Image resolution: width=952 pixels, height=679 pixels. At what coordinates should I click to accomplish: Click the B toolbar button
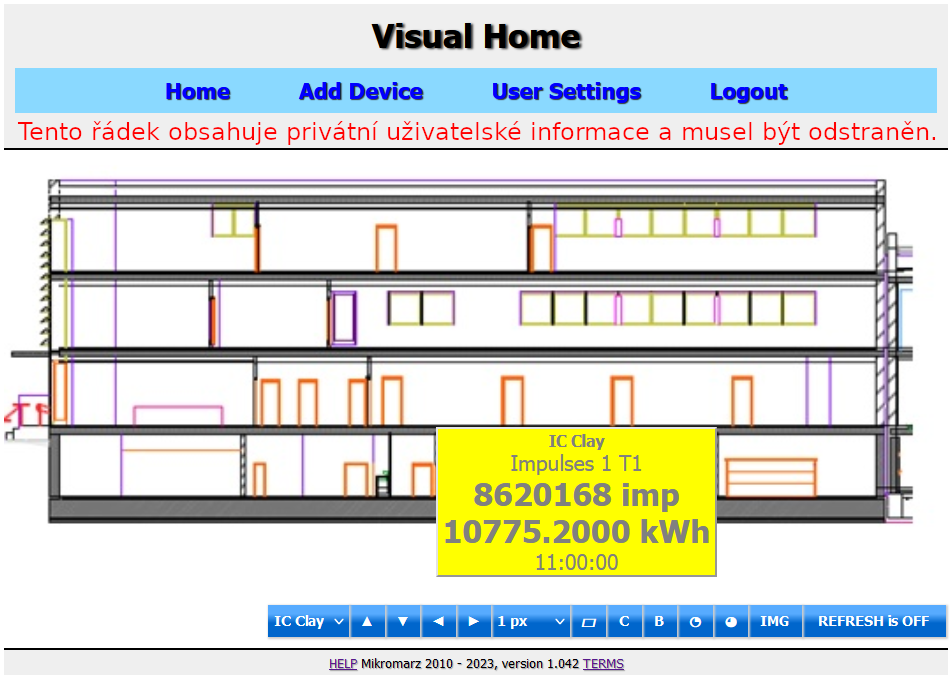tap(659, 621)
